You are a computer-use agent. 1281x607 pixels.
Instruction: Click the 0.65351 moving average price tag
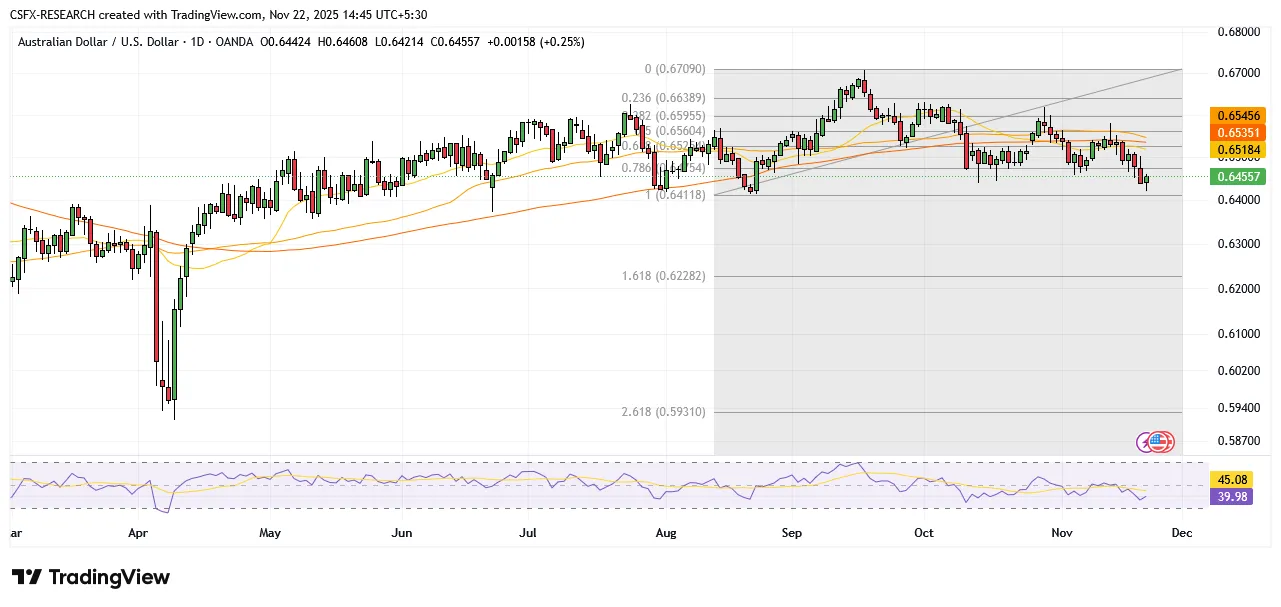coord(1238,132)
